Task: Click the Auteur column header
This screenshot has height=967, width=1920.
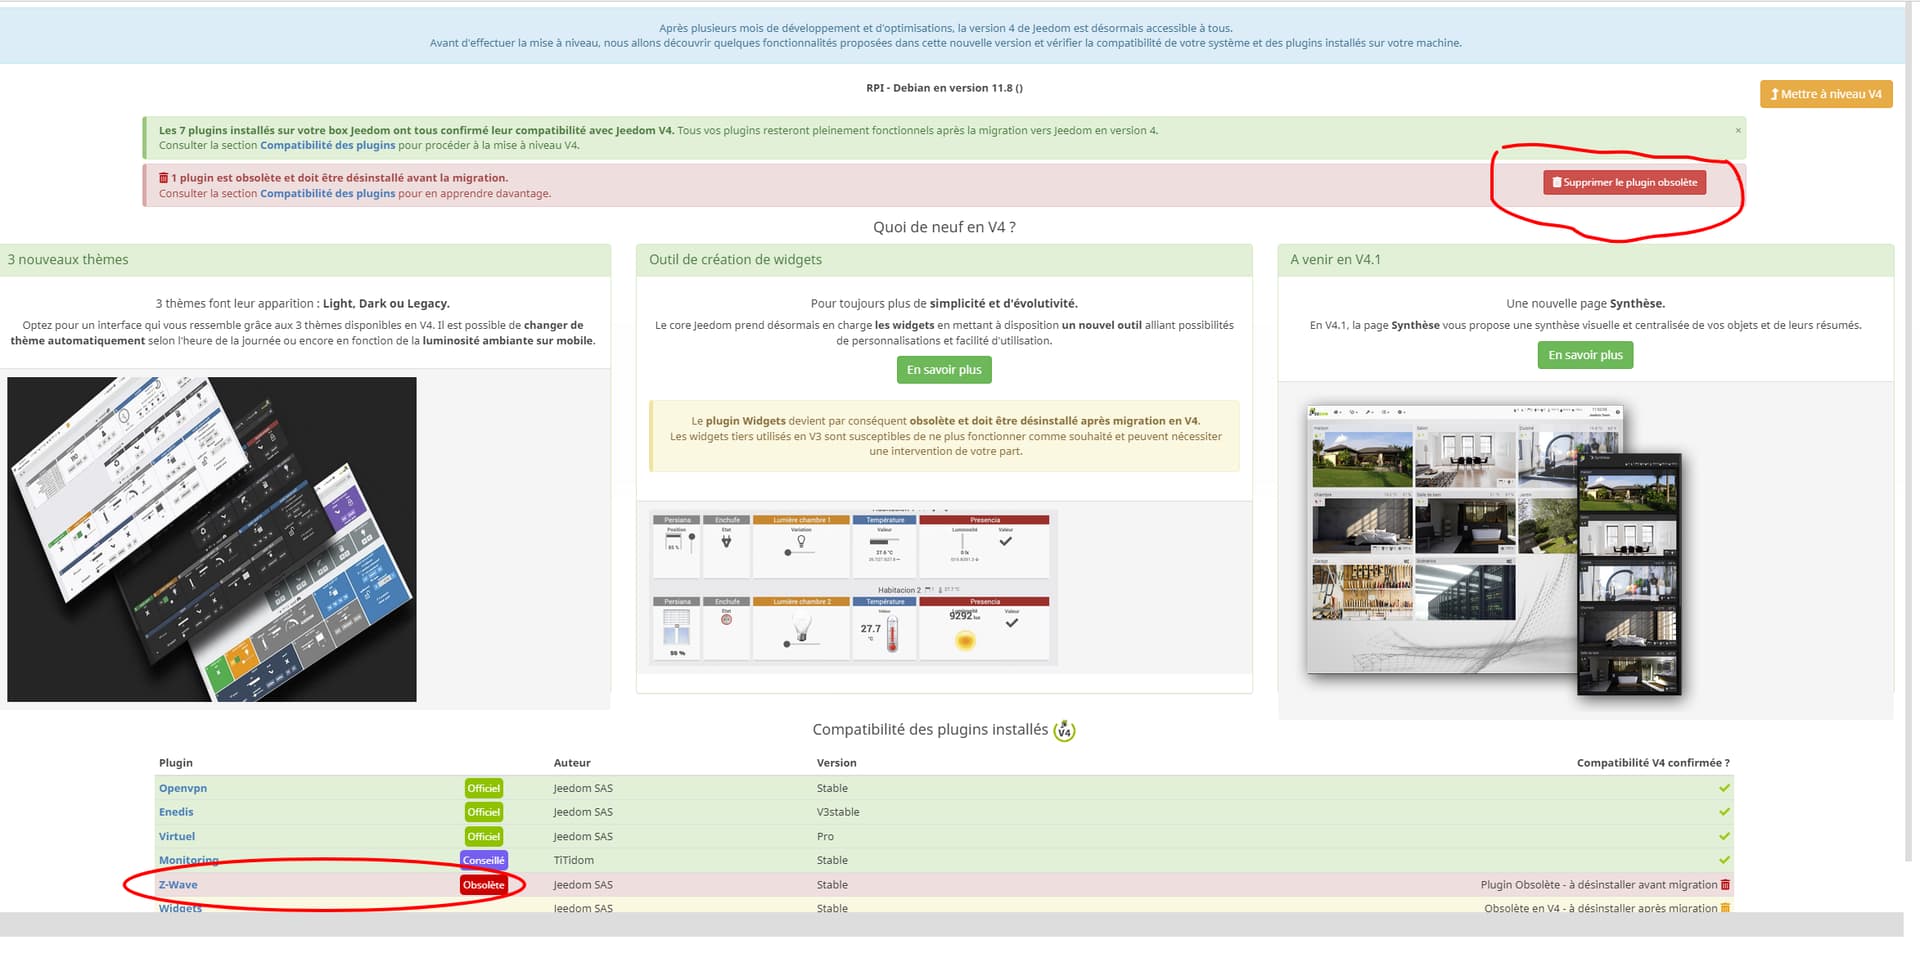Action: (572, 763)
